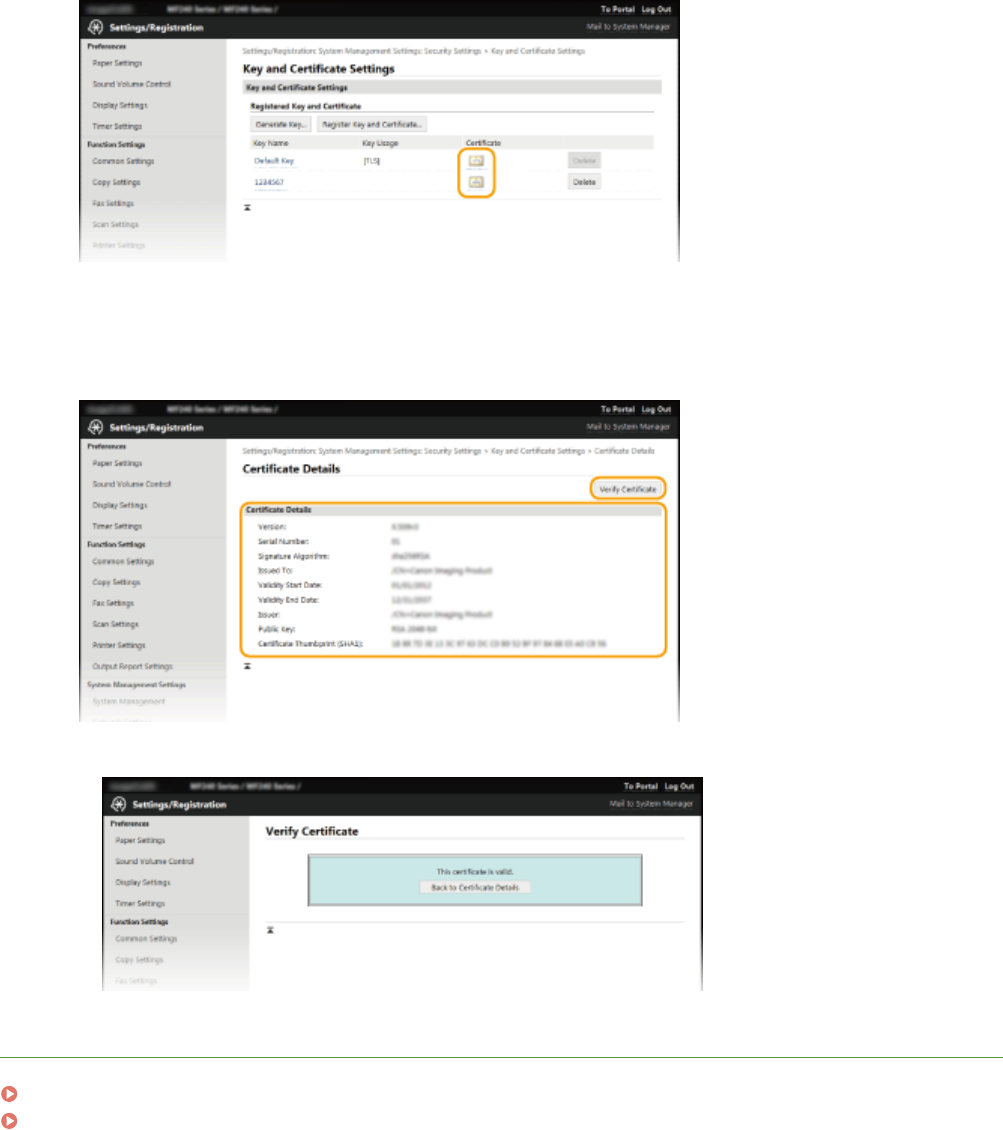1003x1130 pixels.
Task: Open Sound Volume Control on Certificate Details screen
Action: [x=132, y=484]
